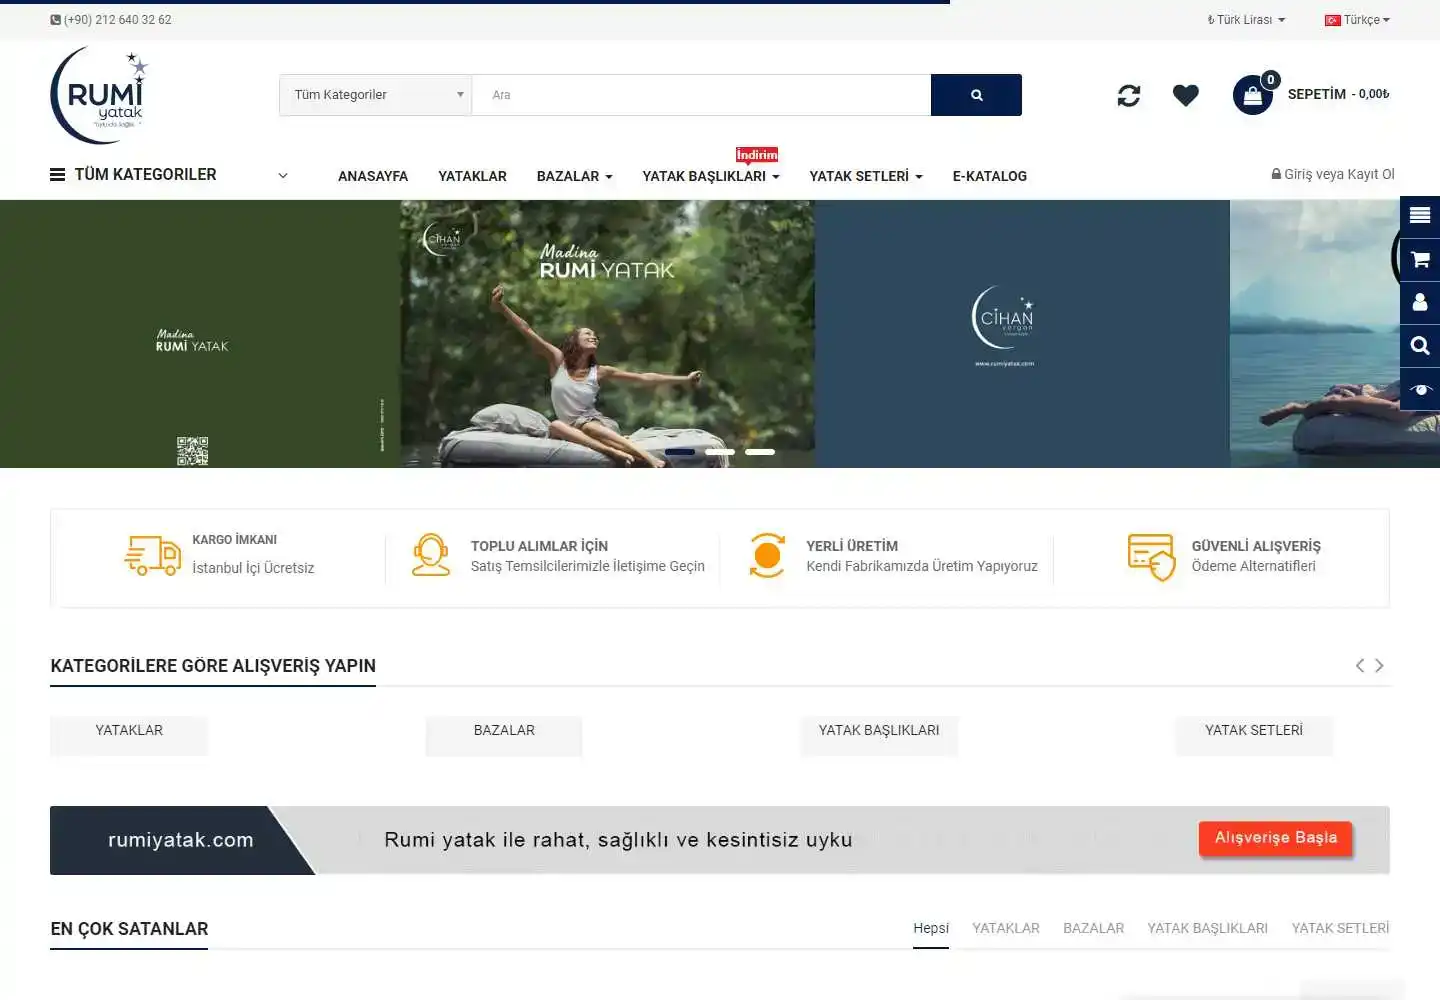Open Türk Lirası currency dropdown

1246,20
